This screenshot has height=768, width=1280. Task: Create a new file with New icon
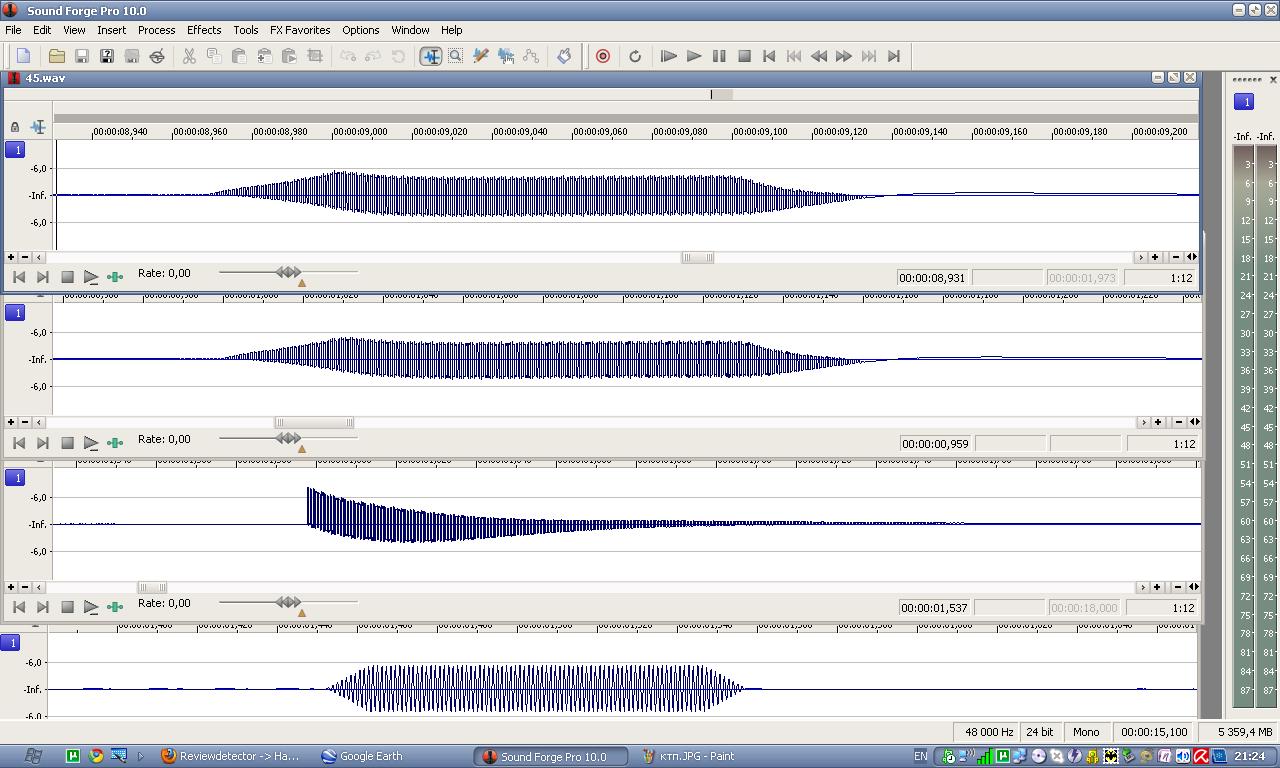tap(23, 56)
